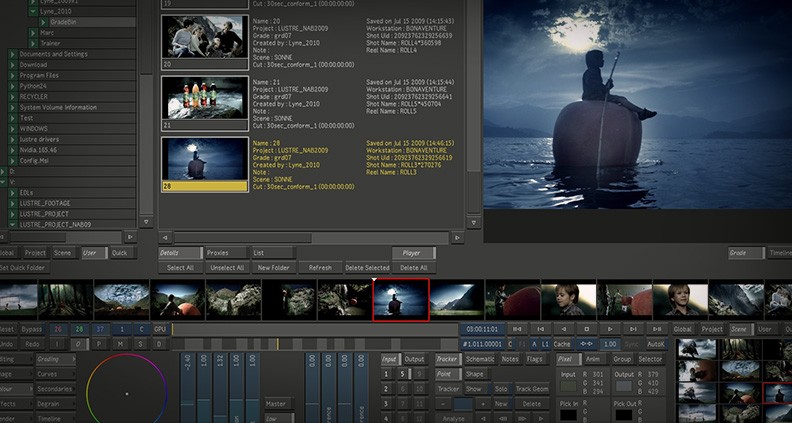The height and width of the screenshot is (423, 792).
Task: Expand the LUSTRE_FOOTAGE folder
Action: [13, 203]
